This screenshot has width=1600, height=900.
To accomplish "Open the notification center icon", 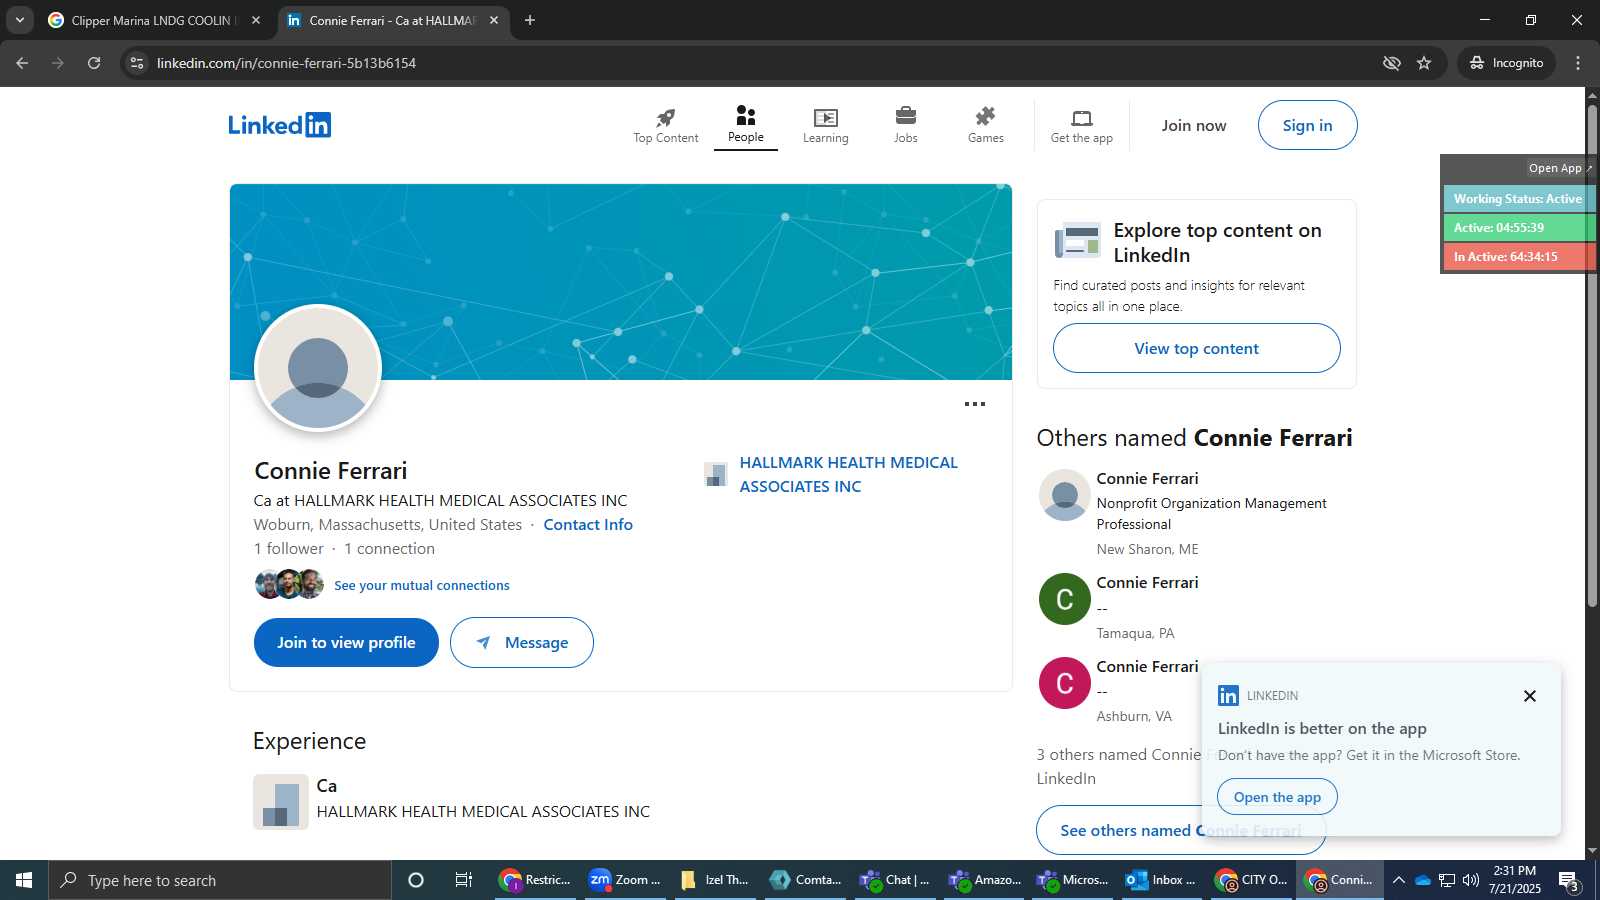I will [1569, 881].
